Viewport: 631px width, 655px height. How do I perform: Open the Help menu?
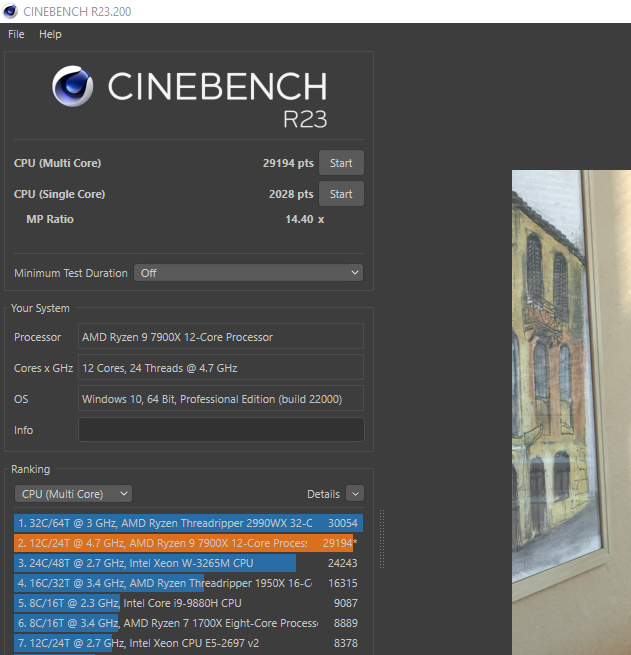50,34
